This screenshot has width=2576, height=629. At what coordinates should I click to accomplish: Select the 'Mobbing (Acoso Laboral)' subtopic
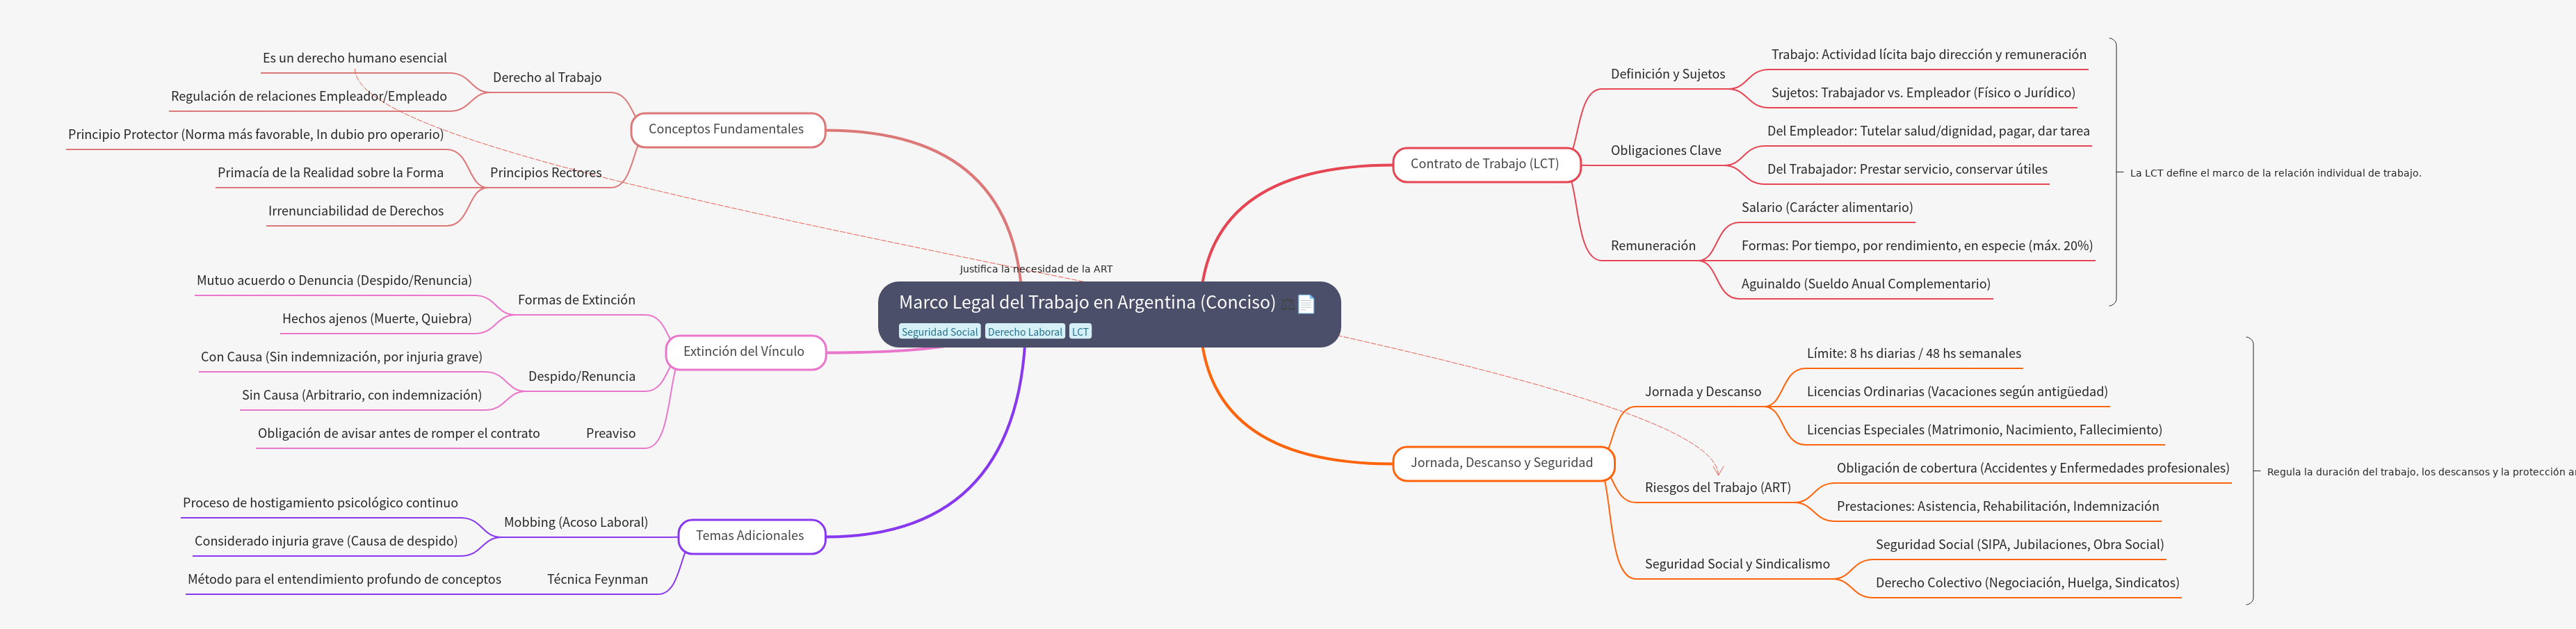point(575,523)
